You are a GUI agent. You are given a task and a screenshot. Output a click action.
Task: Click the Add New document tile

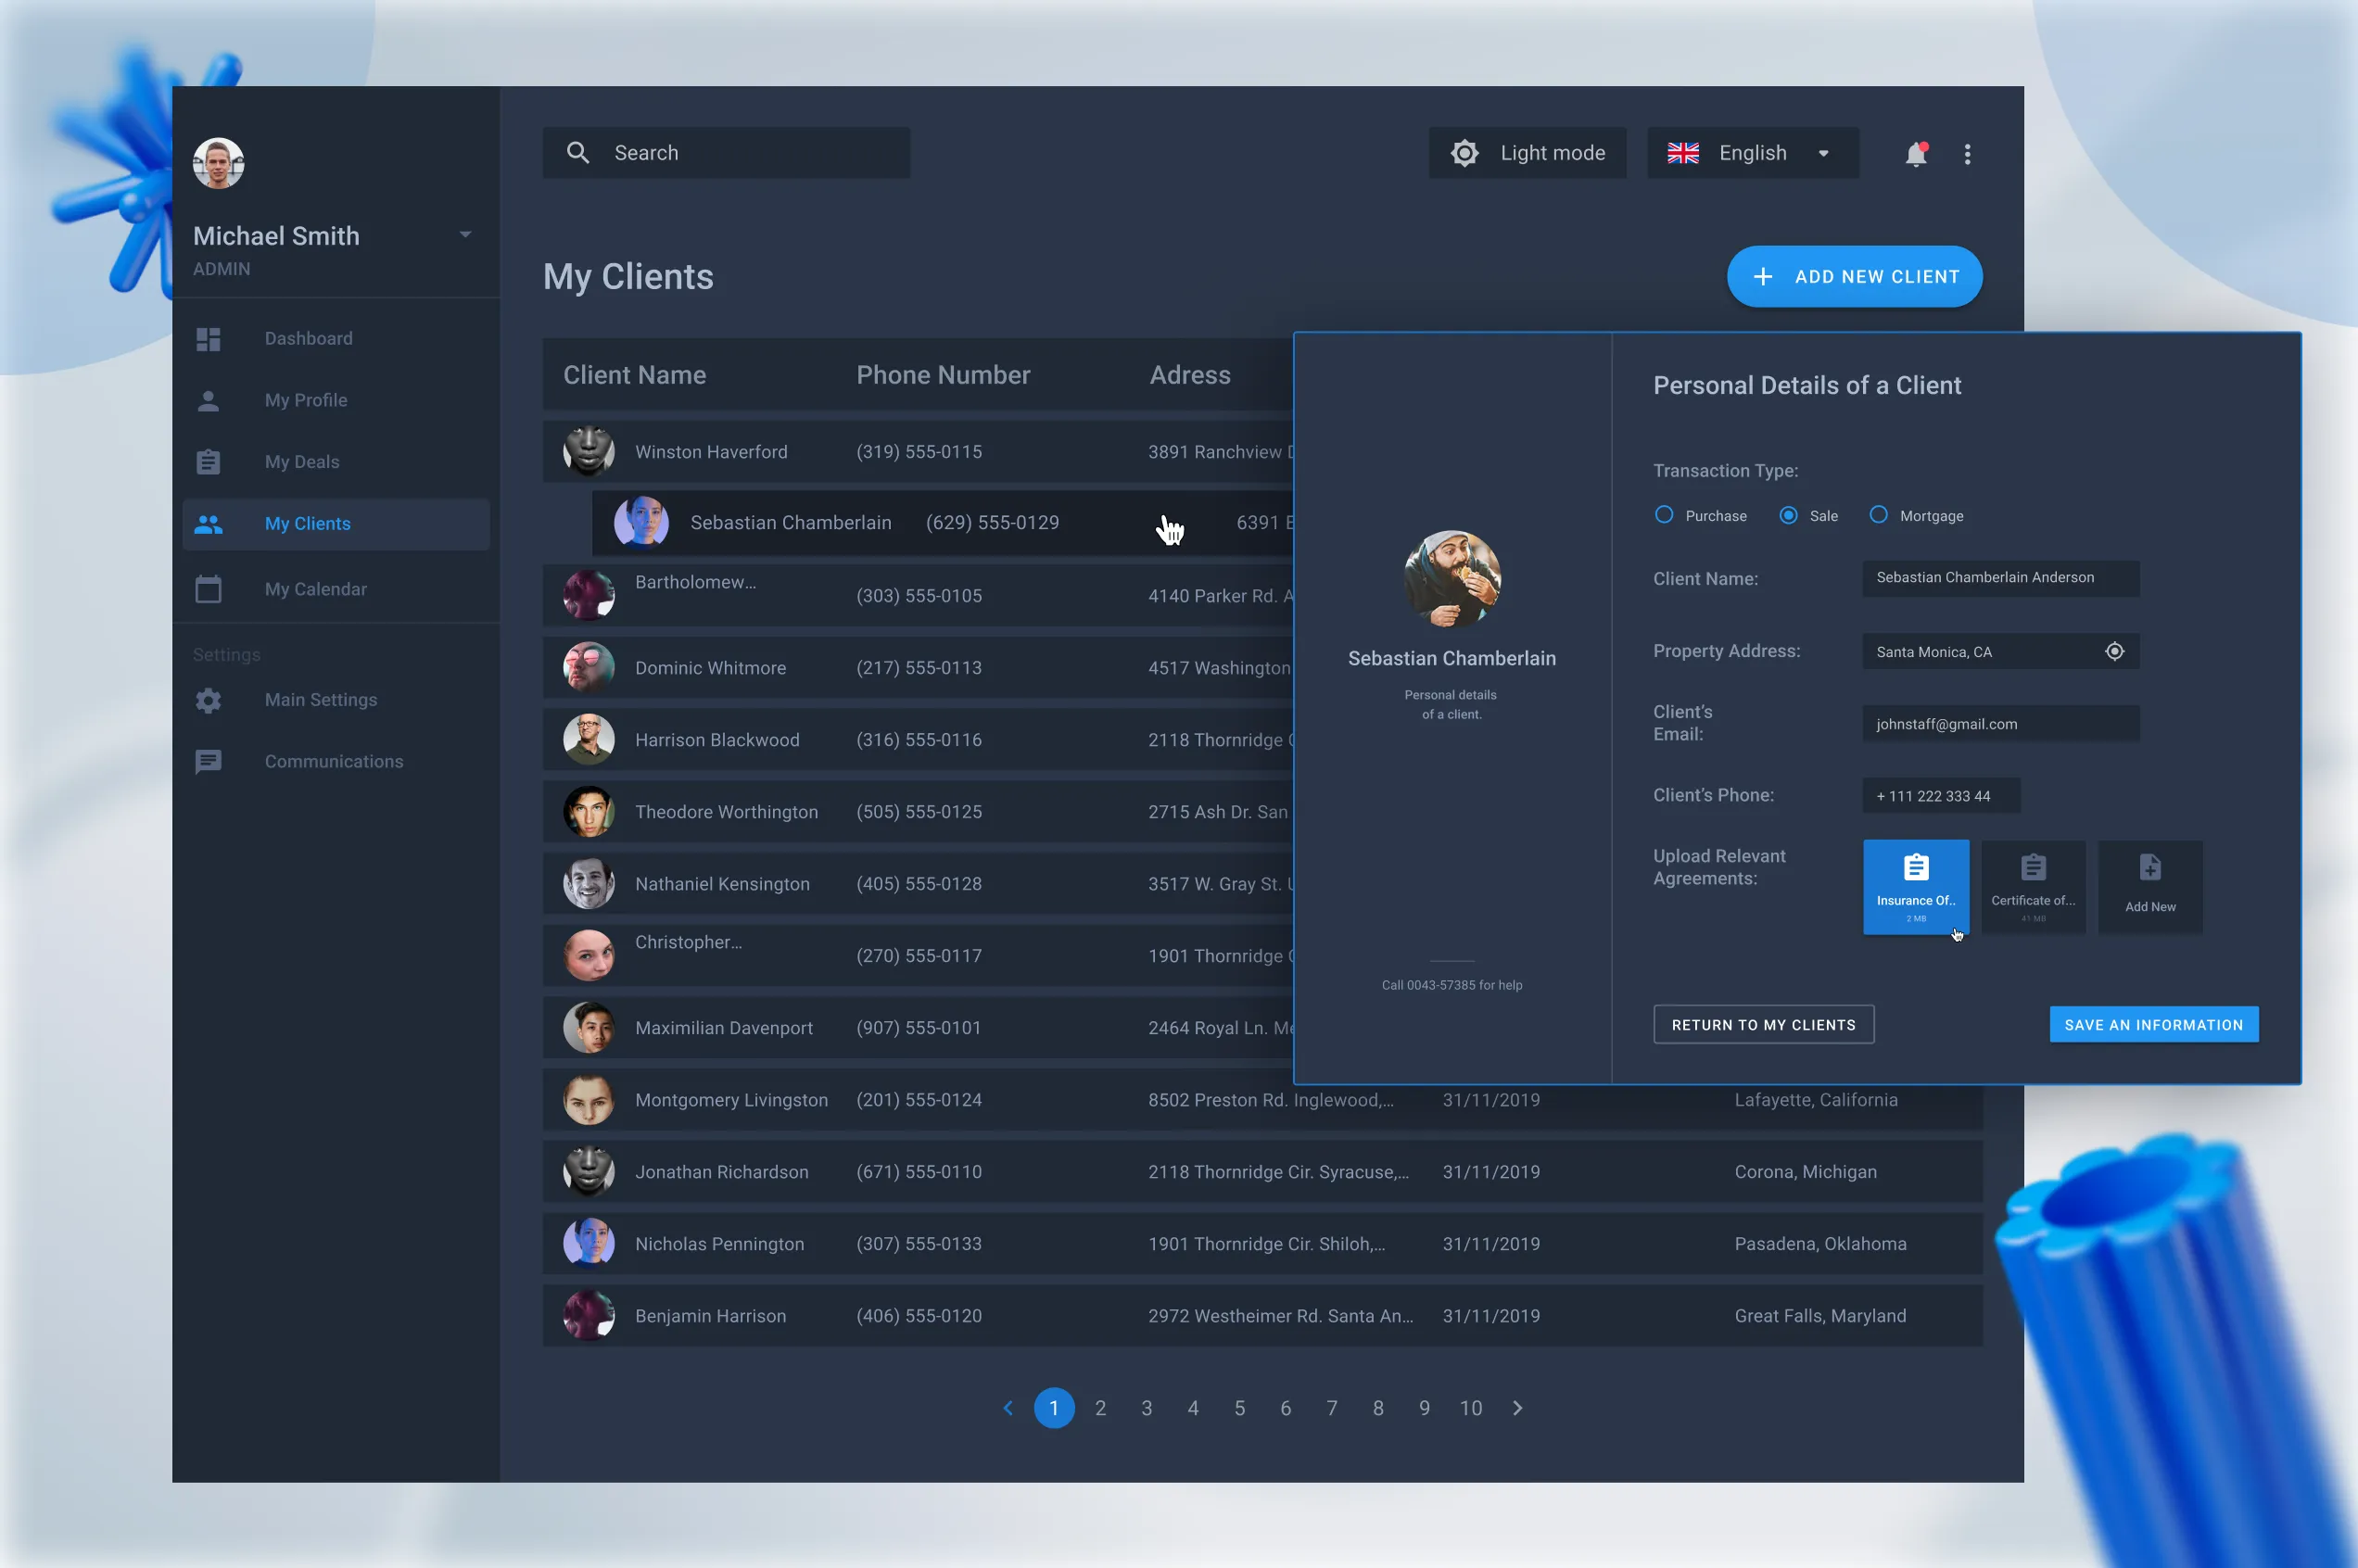pyautogui.click(x=2150, y=886)
